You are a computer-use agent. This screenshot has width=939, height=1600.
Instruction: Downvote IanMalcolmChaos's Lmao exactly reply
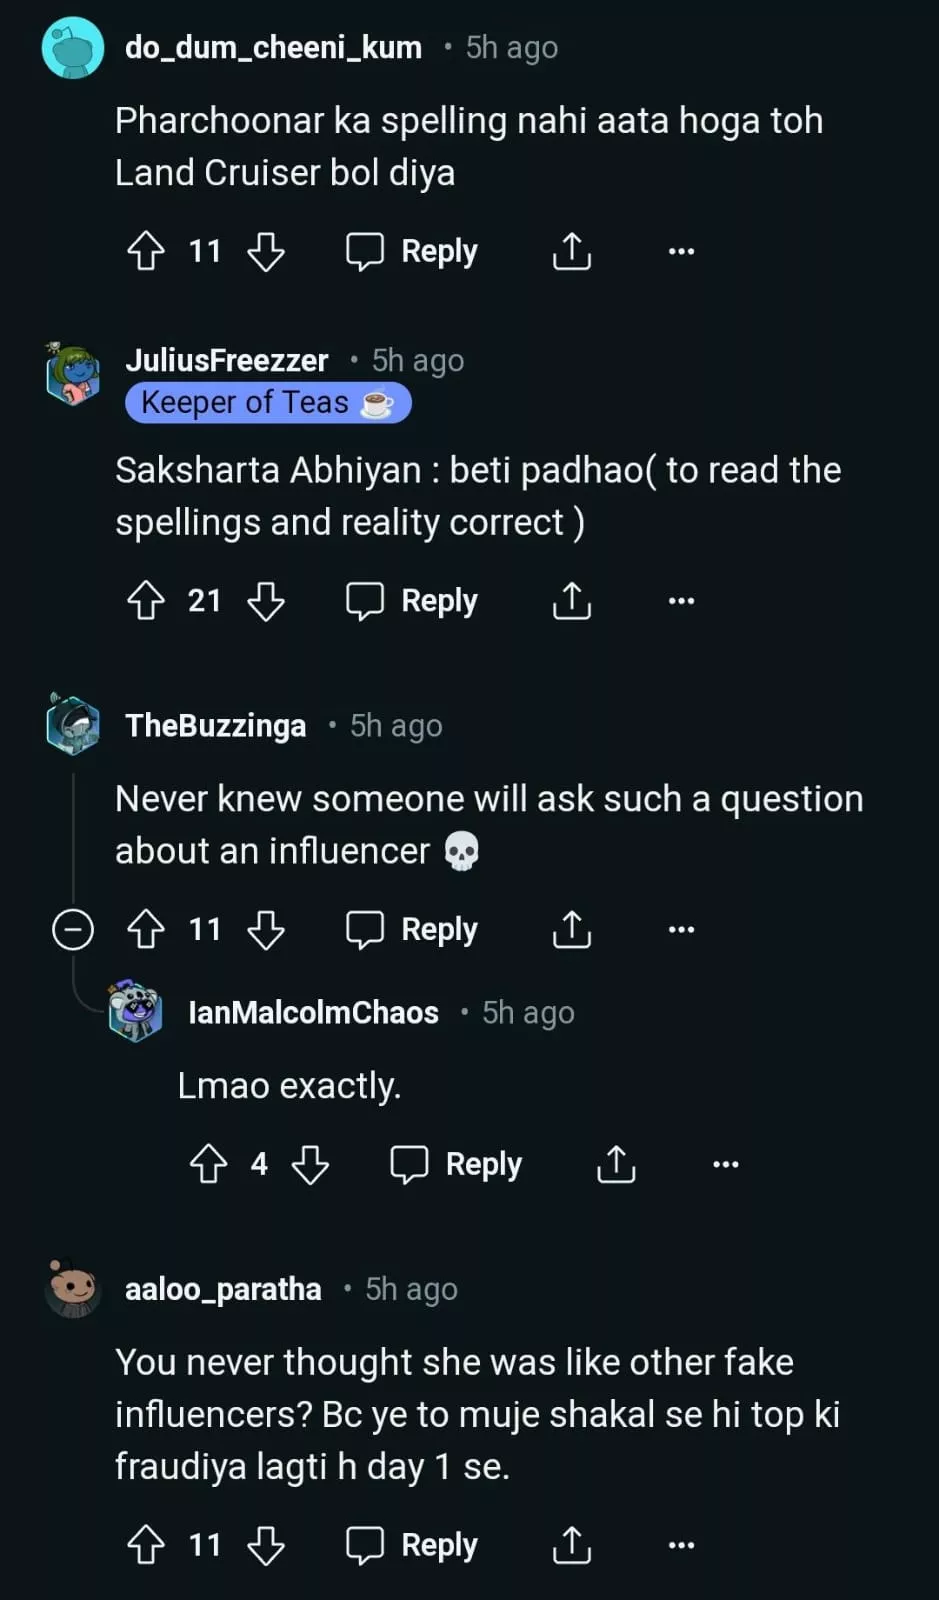click(310, 1164)
